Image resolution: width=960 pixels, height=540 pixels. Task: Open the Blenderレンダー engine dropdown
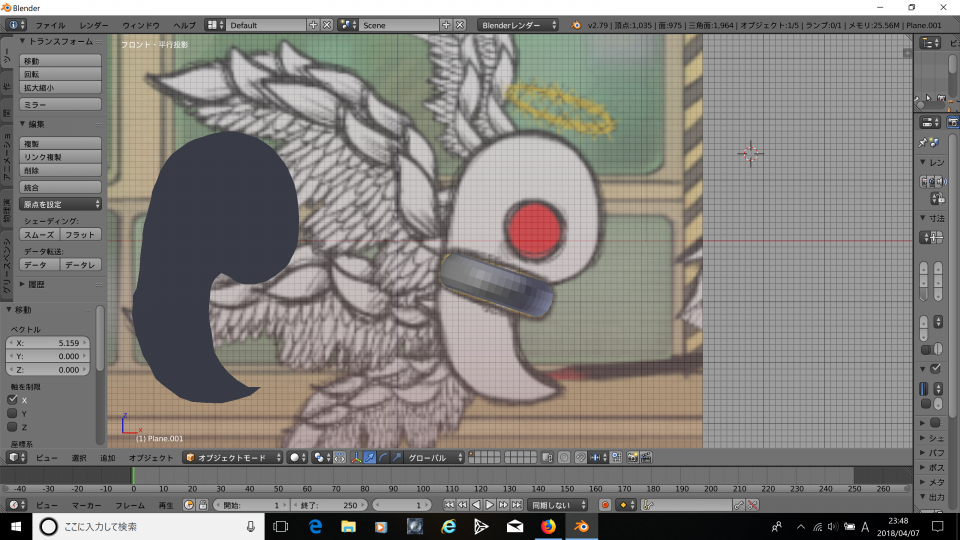pyautogui.click(x=518, y=25)
